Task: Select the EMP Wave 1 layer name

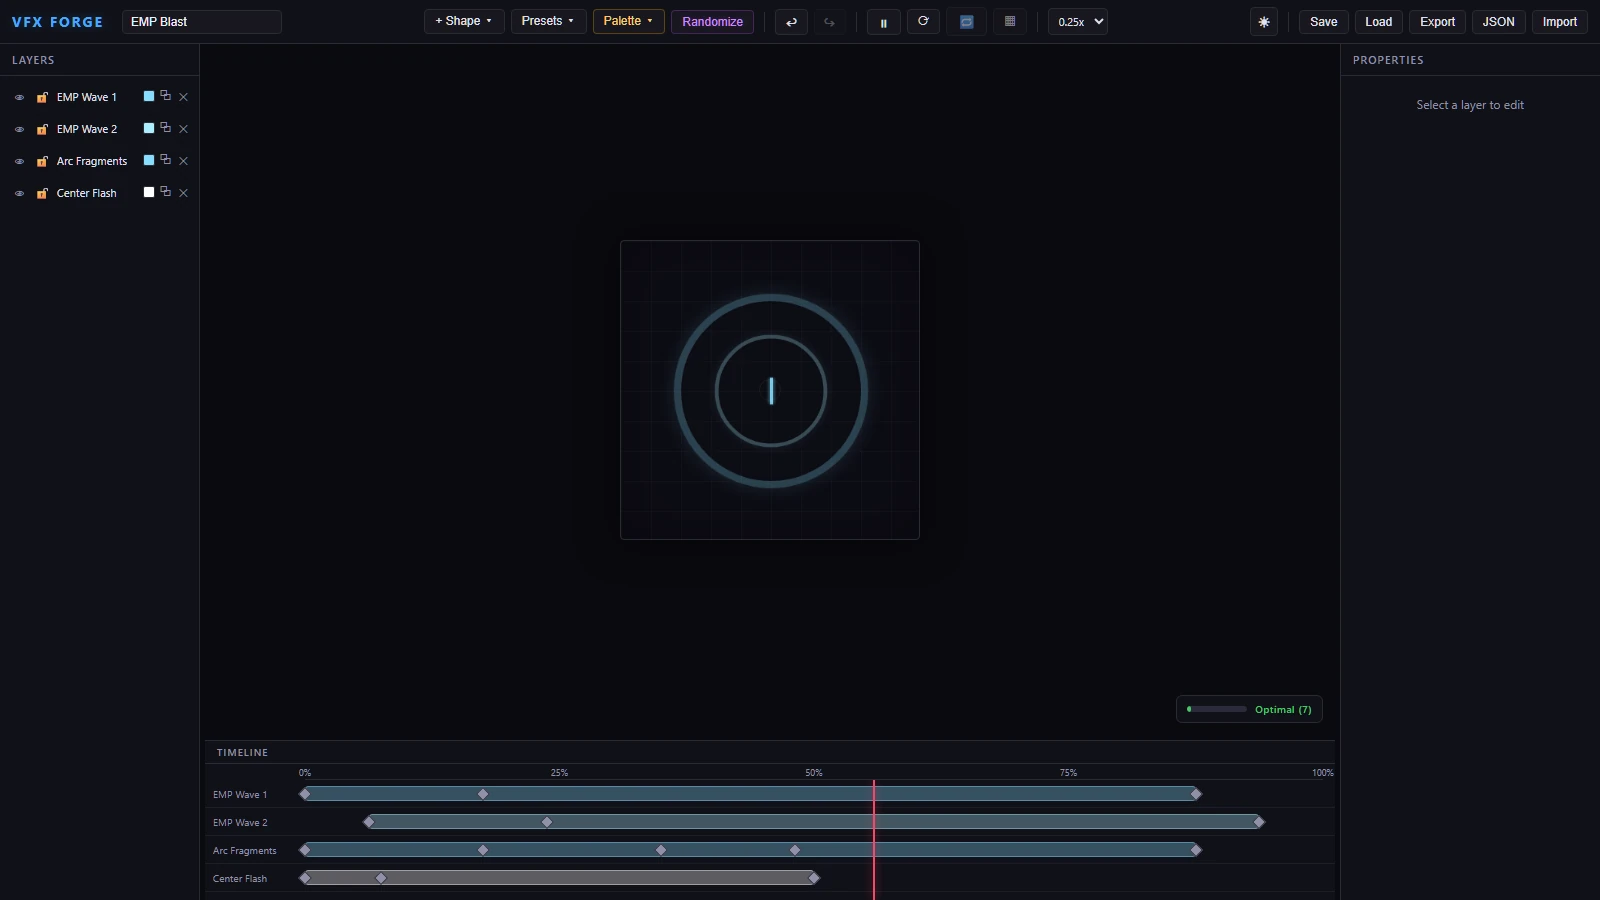Action: coord(87,97)
